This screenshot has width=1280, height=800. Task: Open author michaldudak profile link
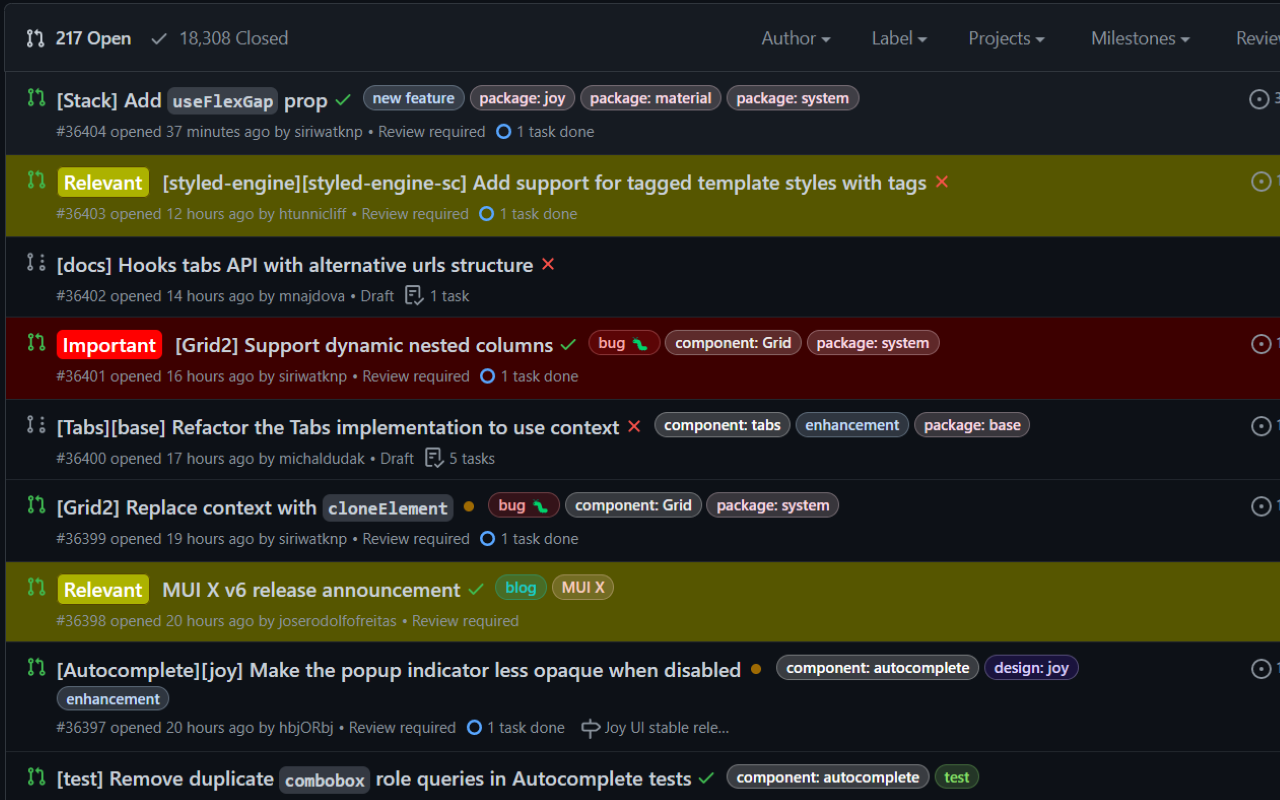point(322,458)
